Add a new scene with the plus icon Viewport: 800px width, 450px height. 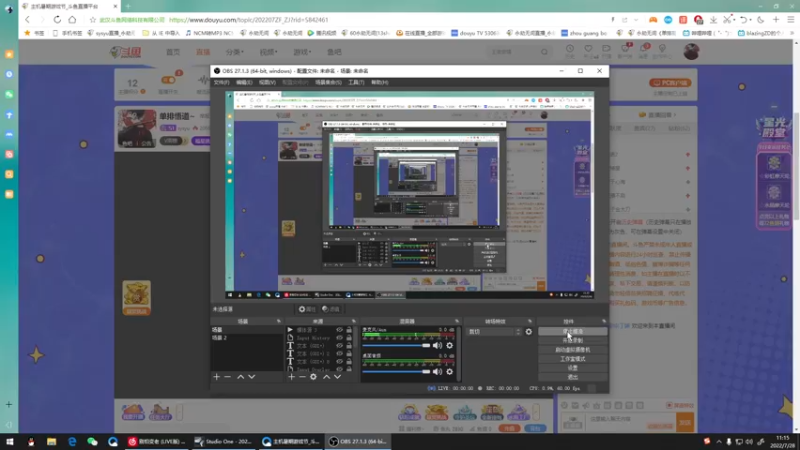(216, 377)
